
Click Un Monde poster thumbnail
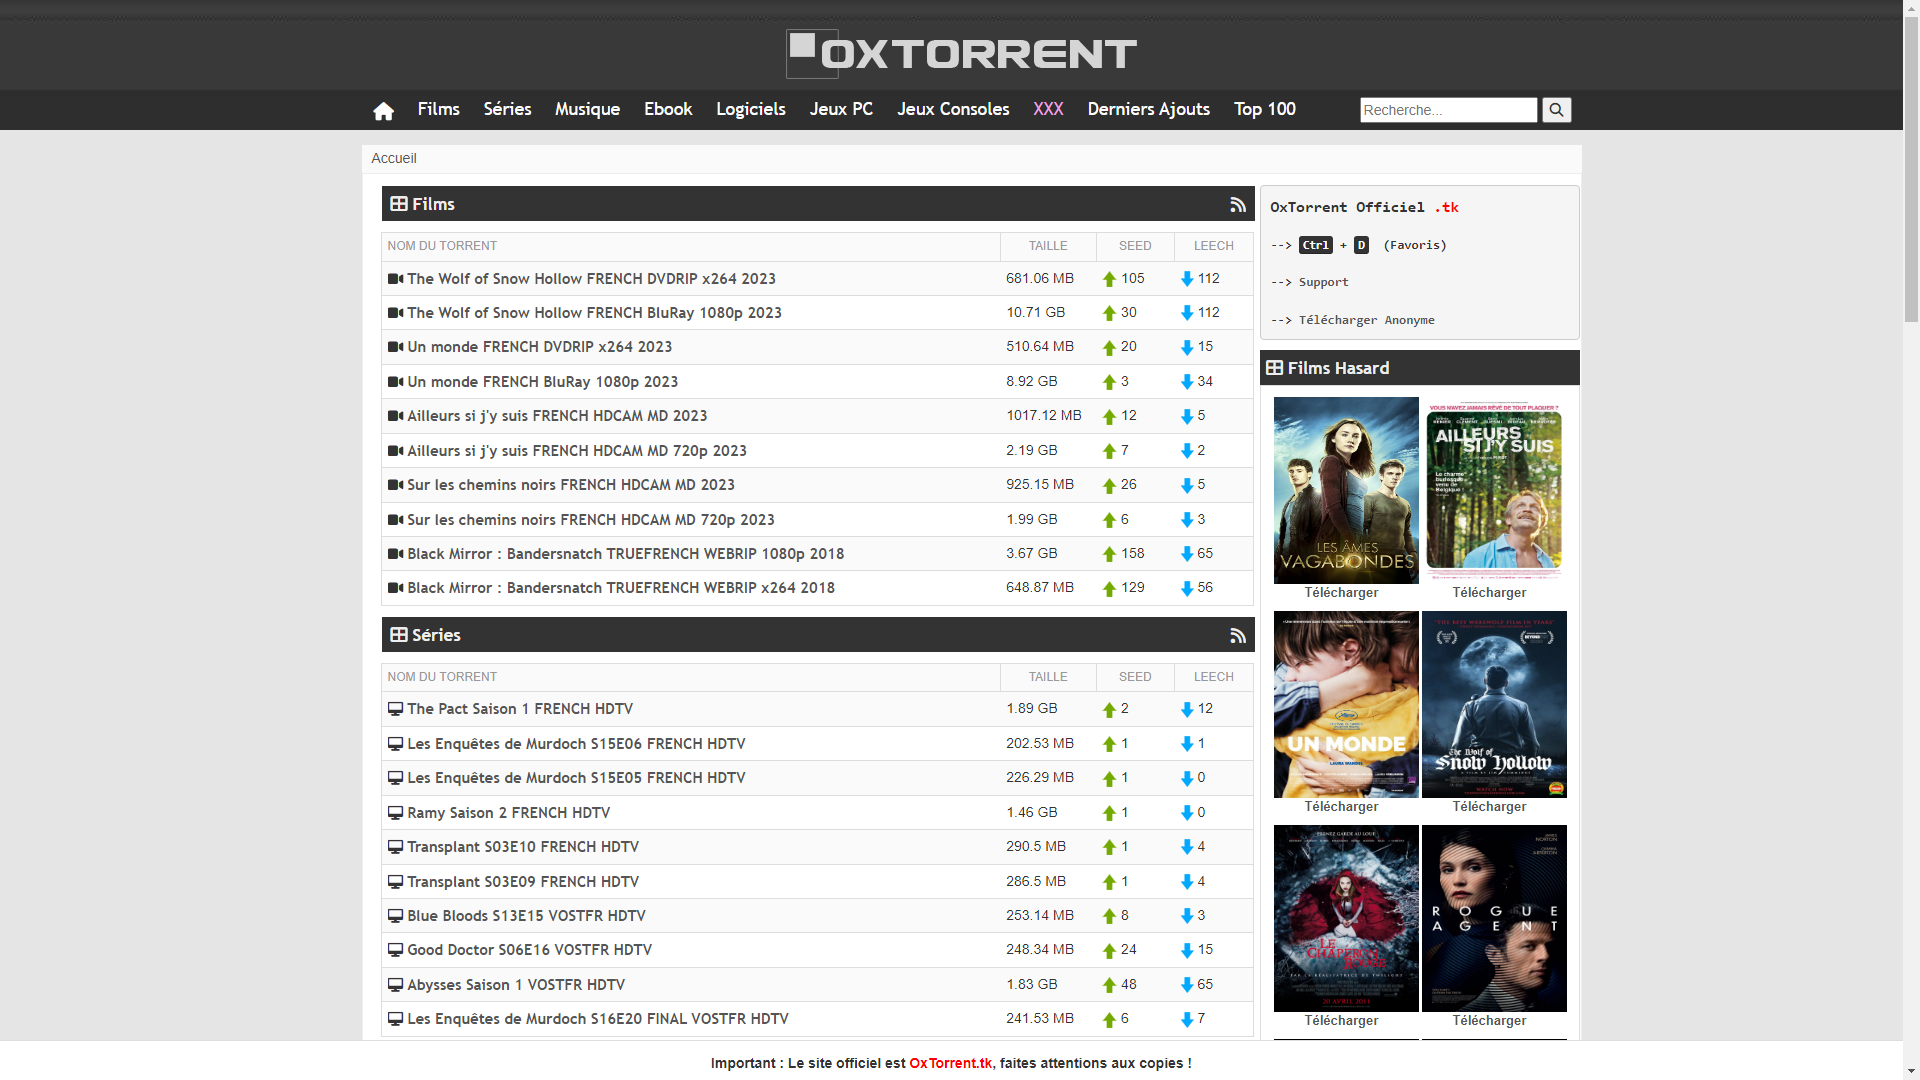point(1346,704)
